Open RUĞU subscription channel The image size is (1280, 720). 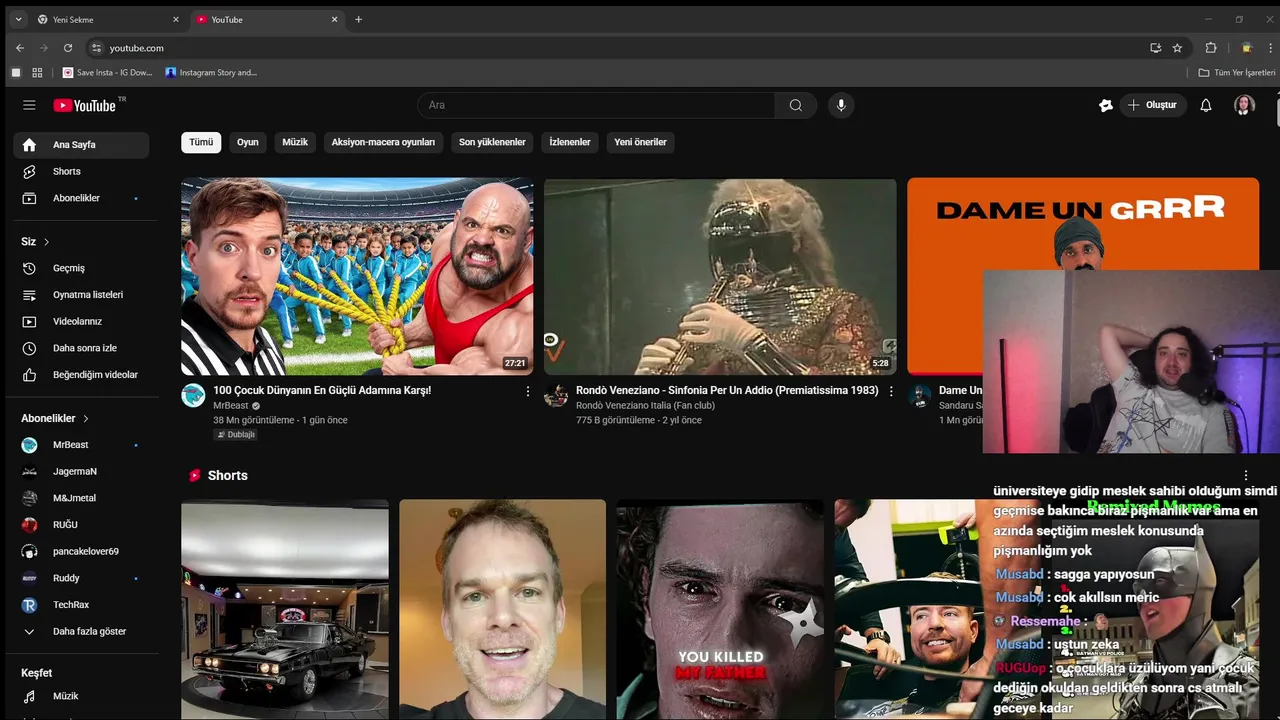pyautogui.click(x=81, y=525)
